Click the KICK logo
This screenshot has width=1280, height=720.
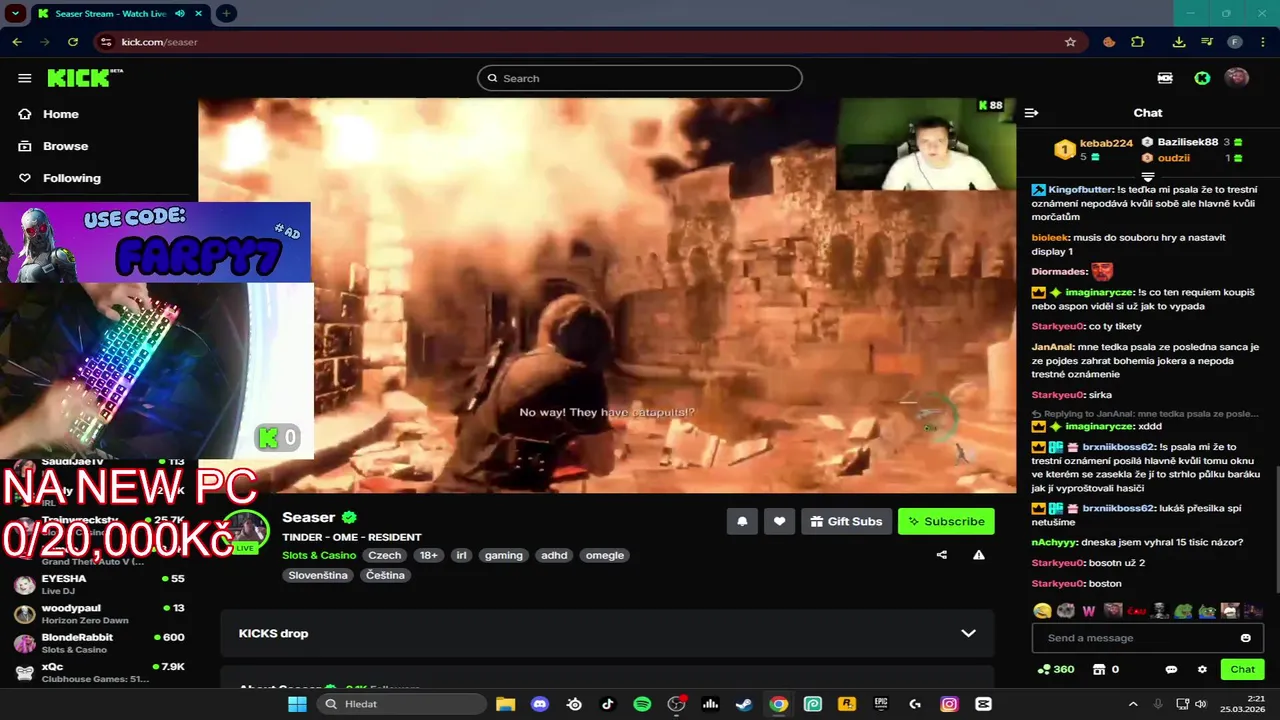(x=85, y=78)
